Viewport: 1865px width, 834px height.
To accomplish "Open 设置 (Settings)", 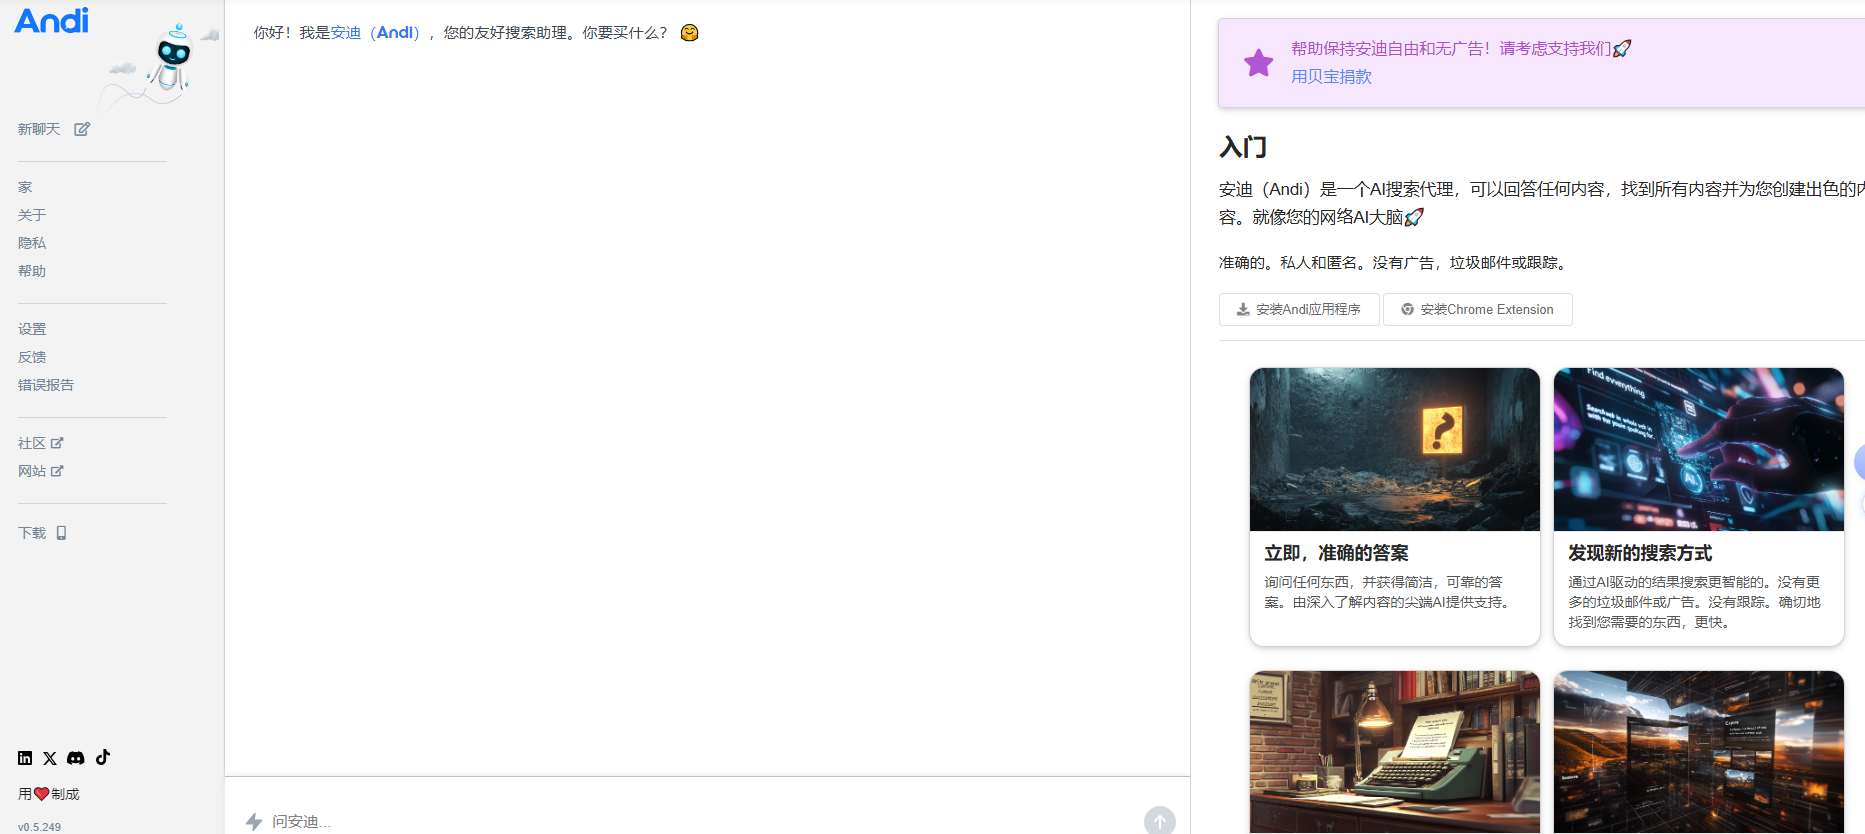I will tap(32, 329).
